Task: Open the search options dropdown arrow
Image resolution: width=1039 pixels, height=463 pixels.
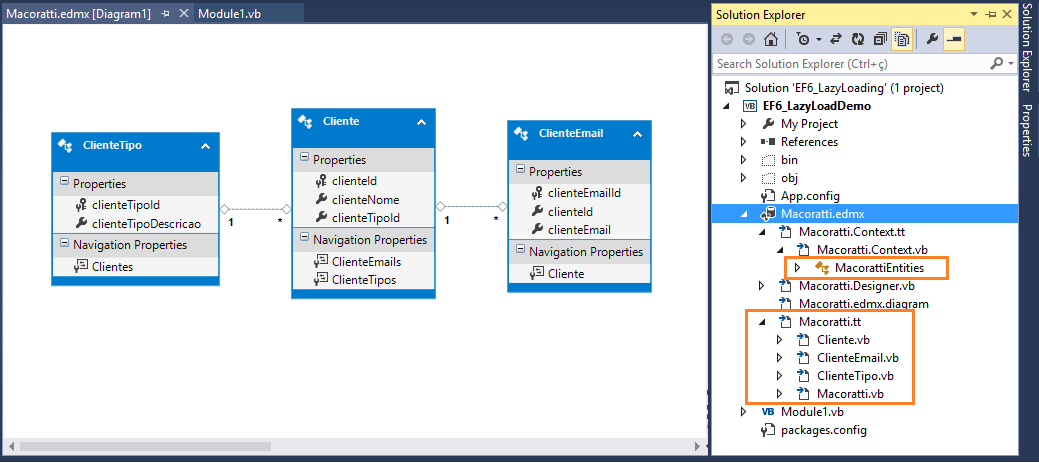Action: (x=1011, y=64)
